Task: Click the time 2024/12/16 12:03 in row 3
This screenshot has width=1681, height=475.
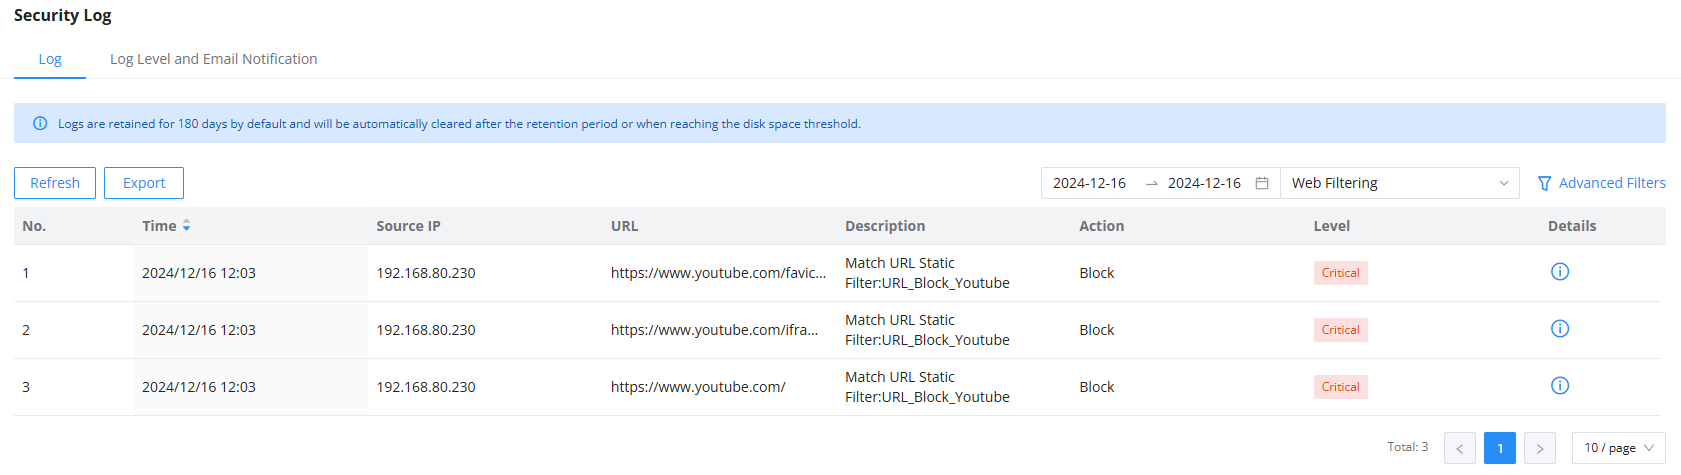Action: pos(199,387)
